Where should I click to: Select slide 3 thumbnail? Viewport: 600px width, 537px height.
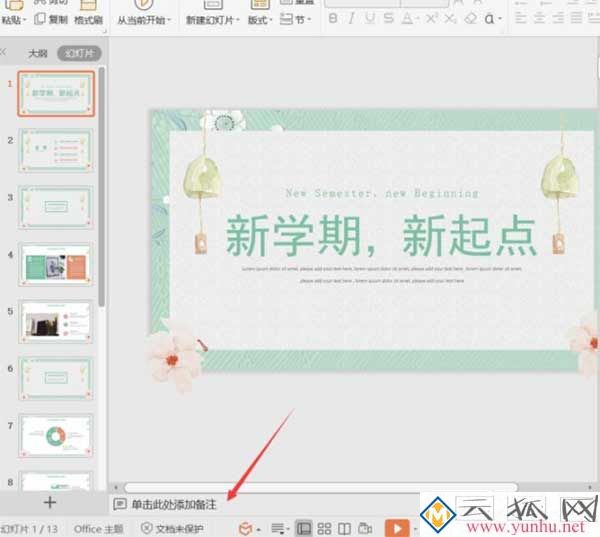click(x=56, y=207)
